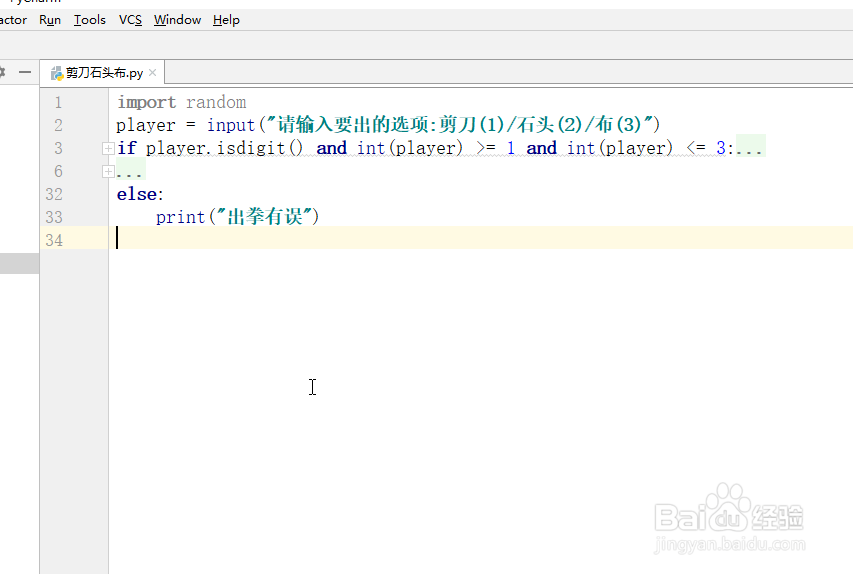Click line number 1 in gutter
Viewport: 853px width, 574px height.
tap(58, 102)
